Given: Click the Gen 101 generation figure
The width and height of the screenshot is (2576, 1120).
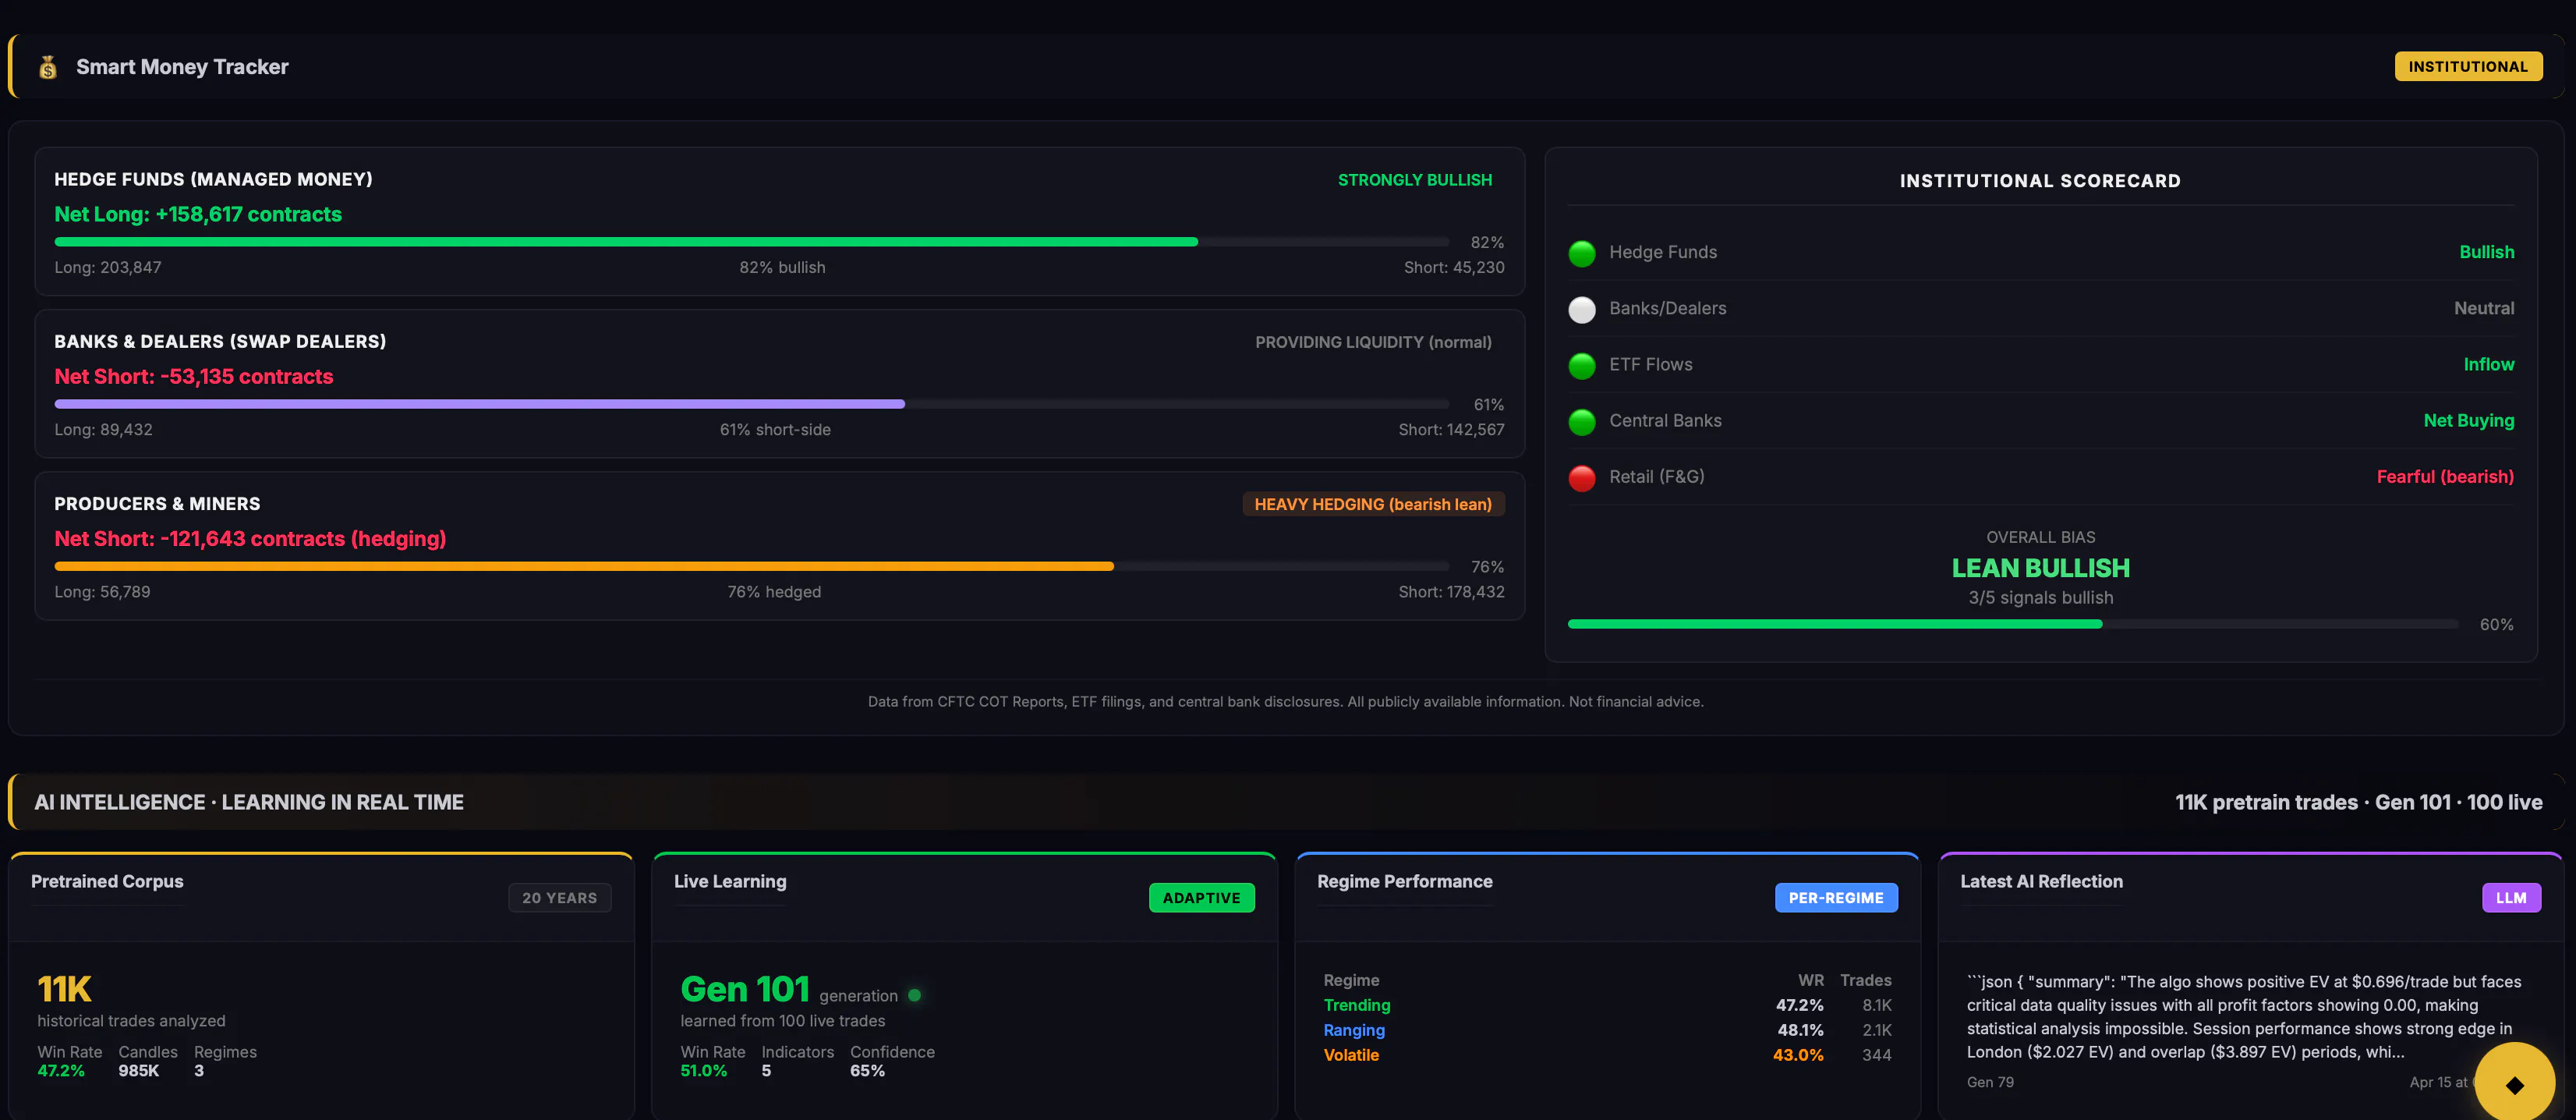Looking at the screenshot, I should tap(745, 988).
